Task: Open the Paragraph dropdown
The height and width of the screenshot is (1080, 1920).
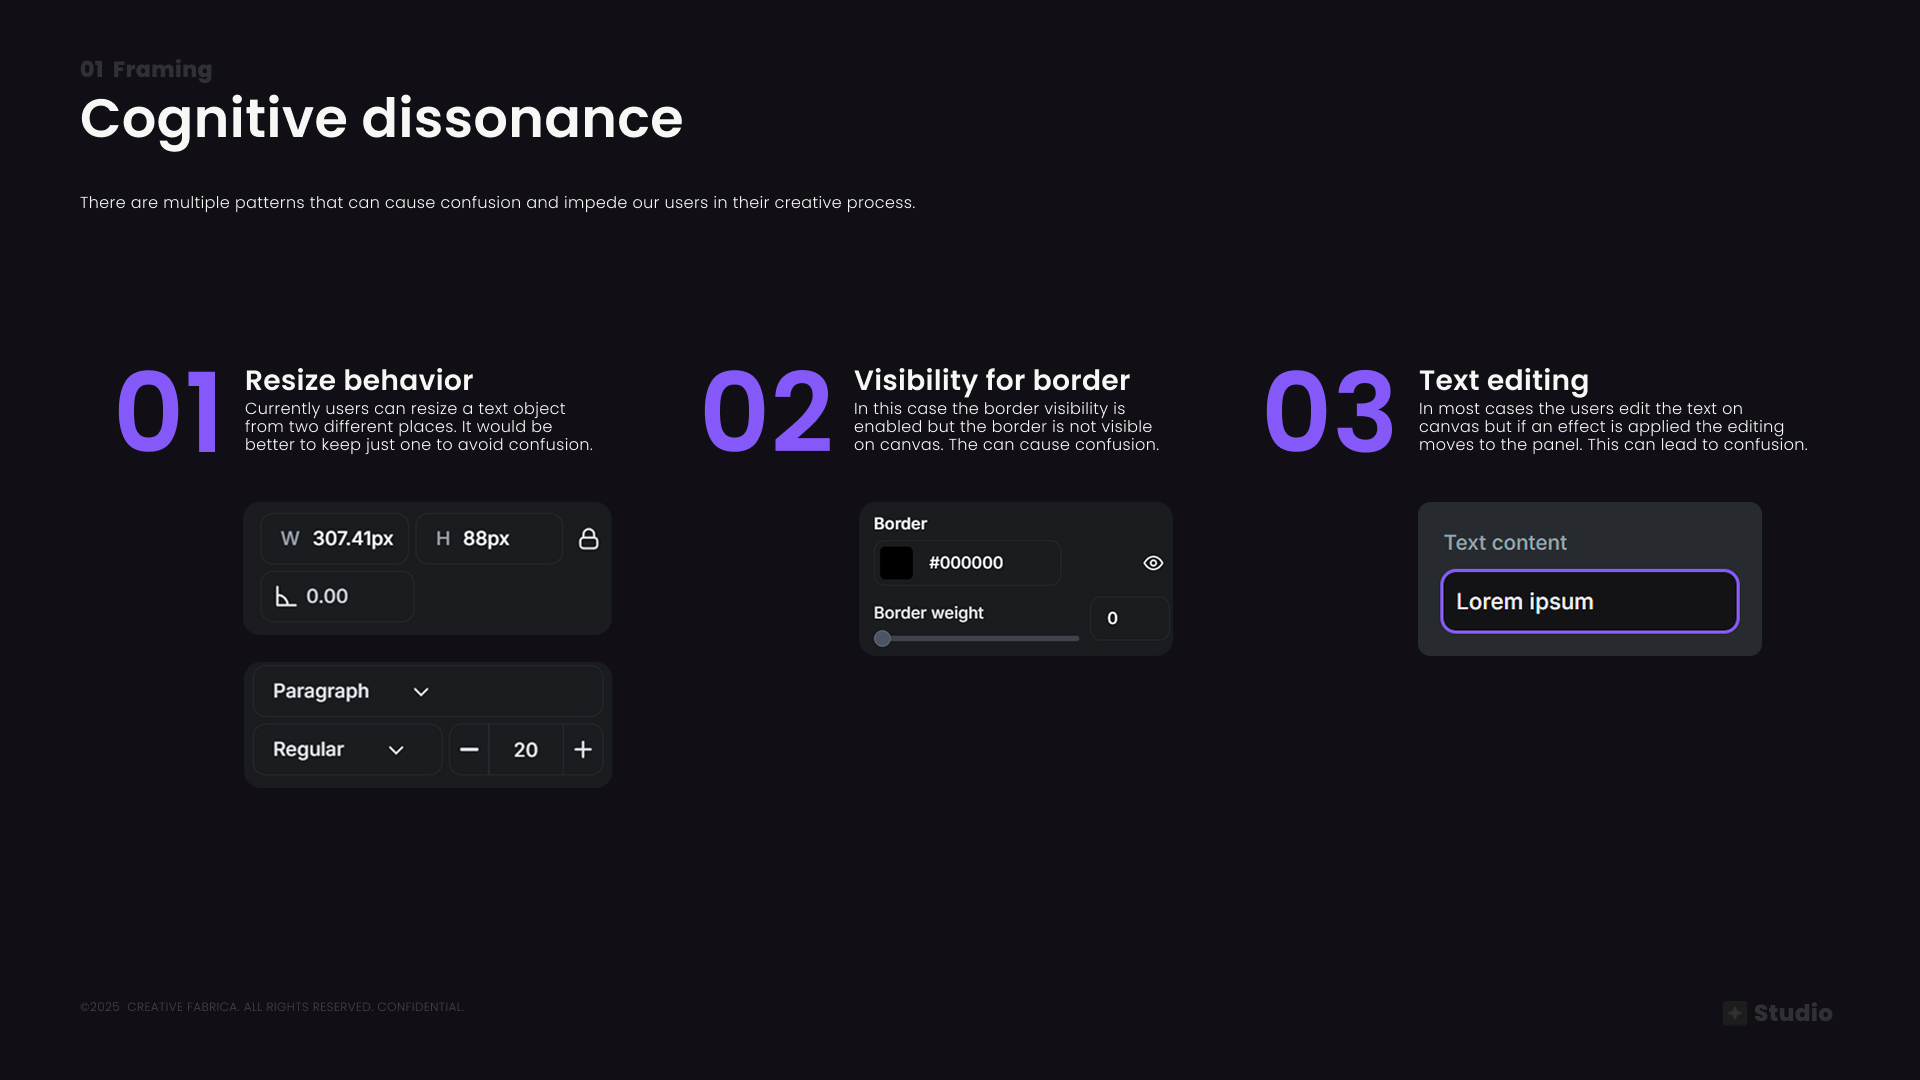Action: [x=340, y=691]
